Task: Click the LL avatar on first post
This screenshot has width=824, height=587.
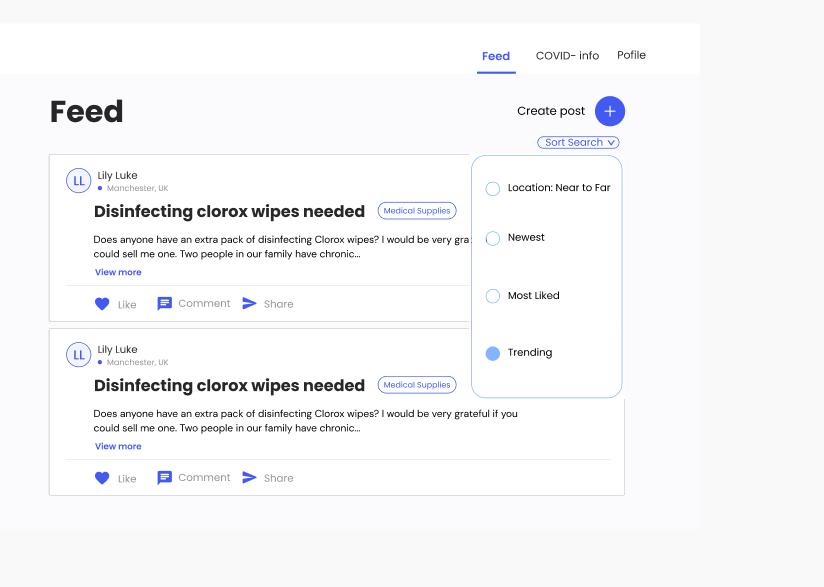Action: pos(79,181)
